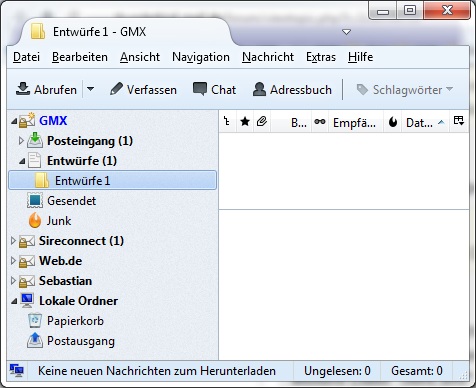This screenshot has height=388, width=476.
Task: Click the Lokale Ordner computer icon
Action: tap(27, 300)
